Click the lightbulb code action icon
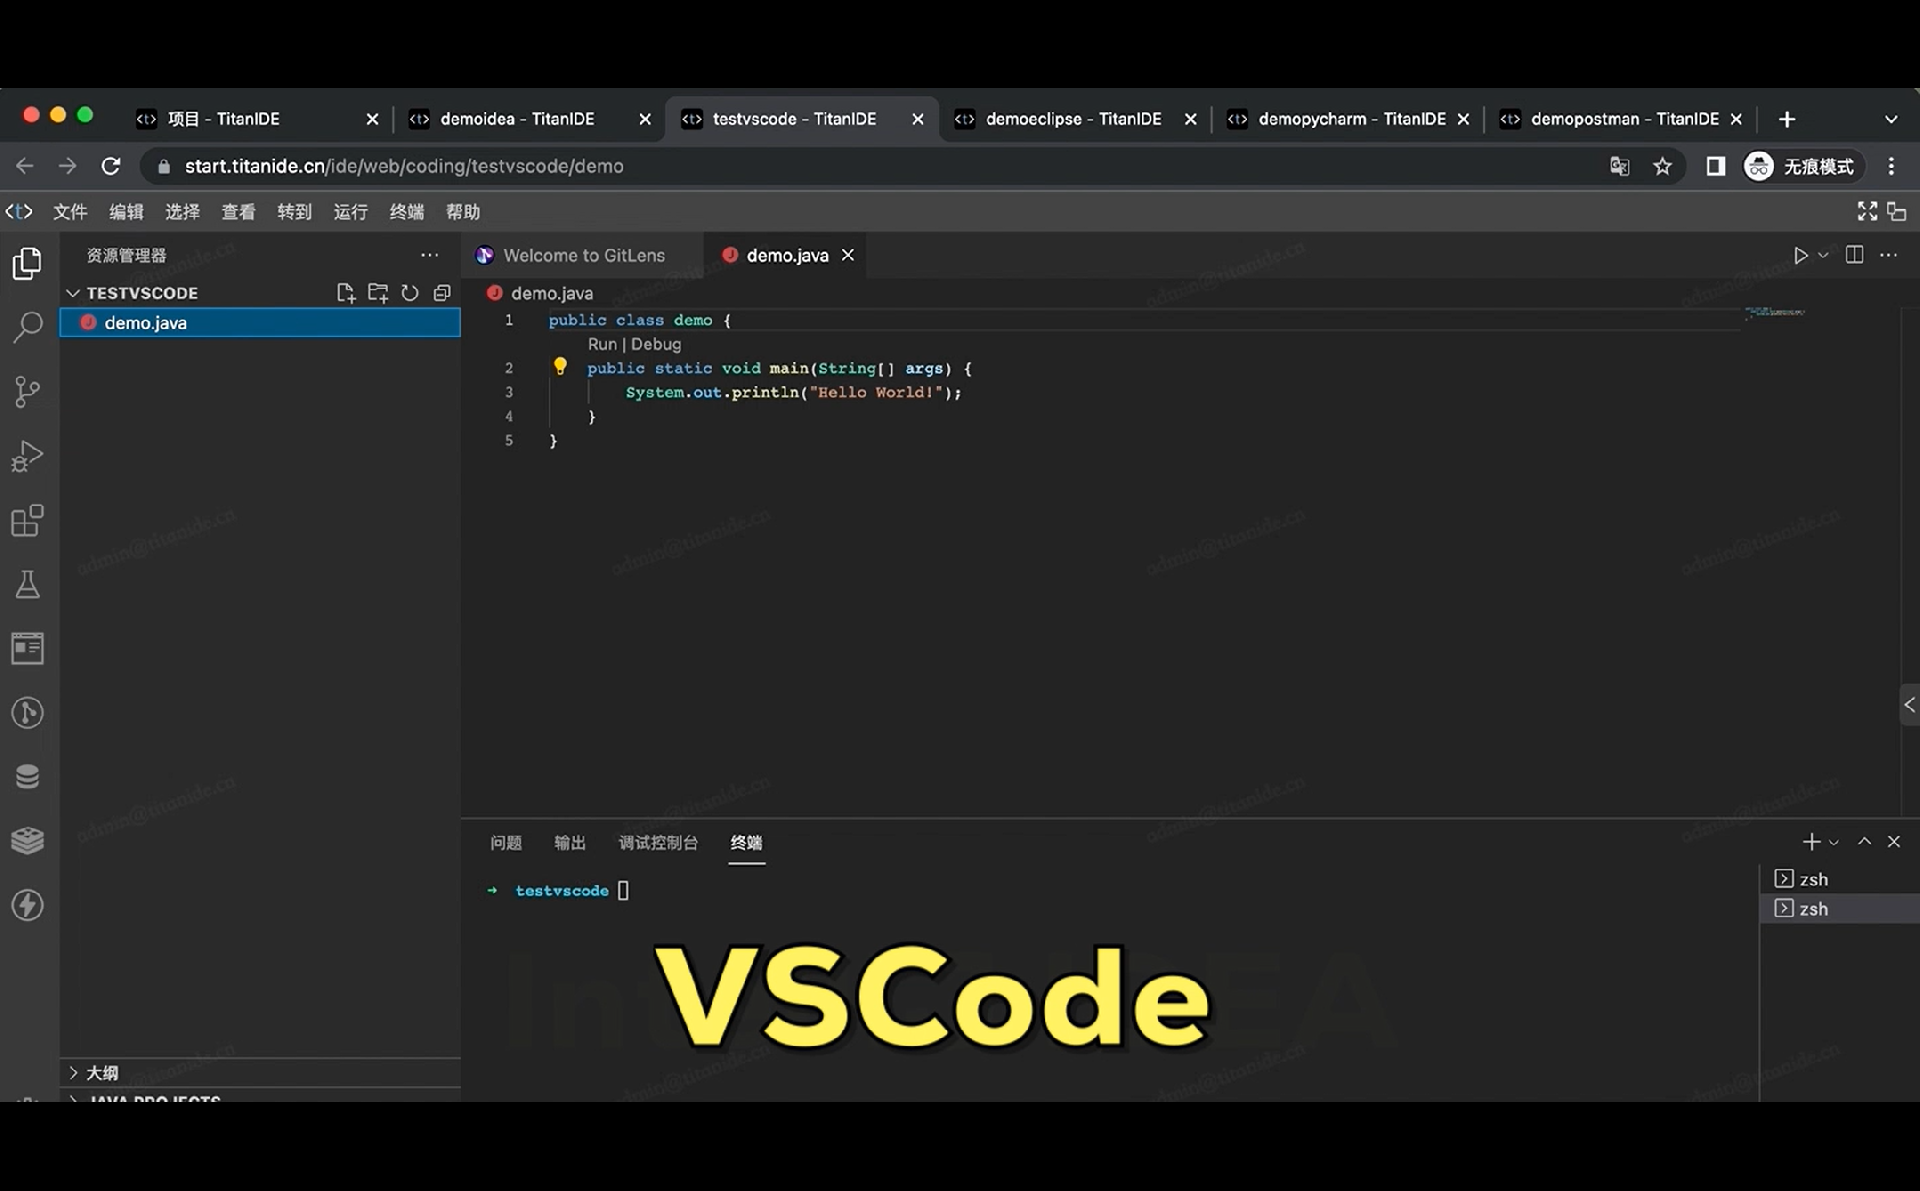The image size is (1920, 1191). click(x=560, y=367)
